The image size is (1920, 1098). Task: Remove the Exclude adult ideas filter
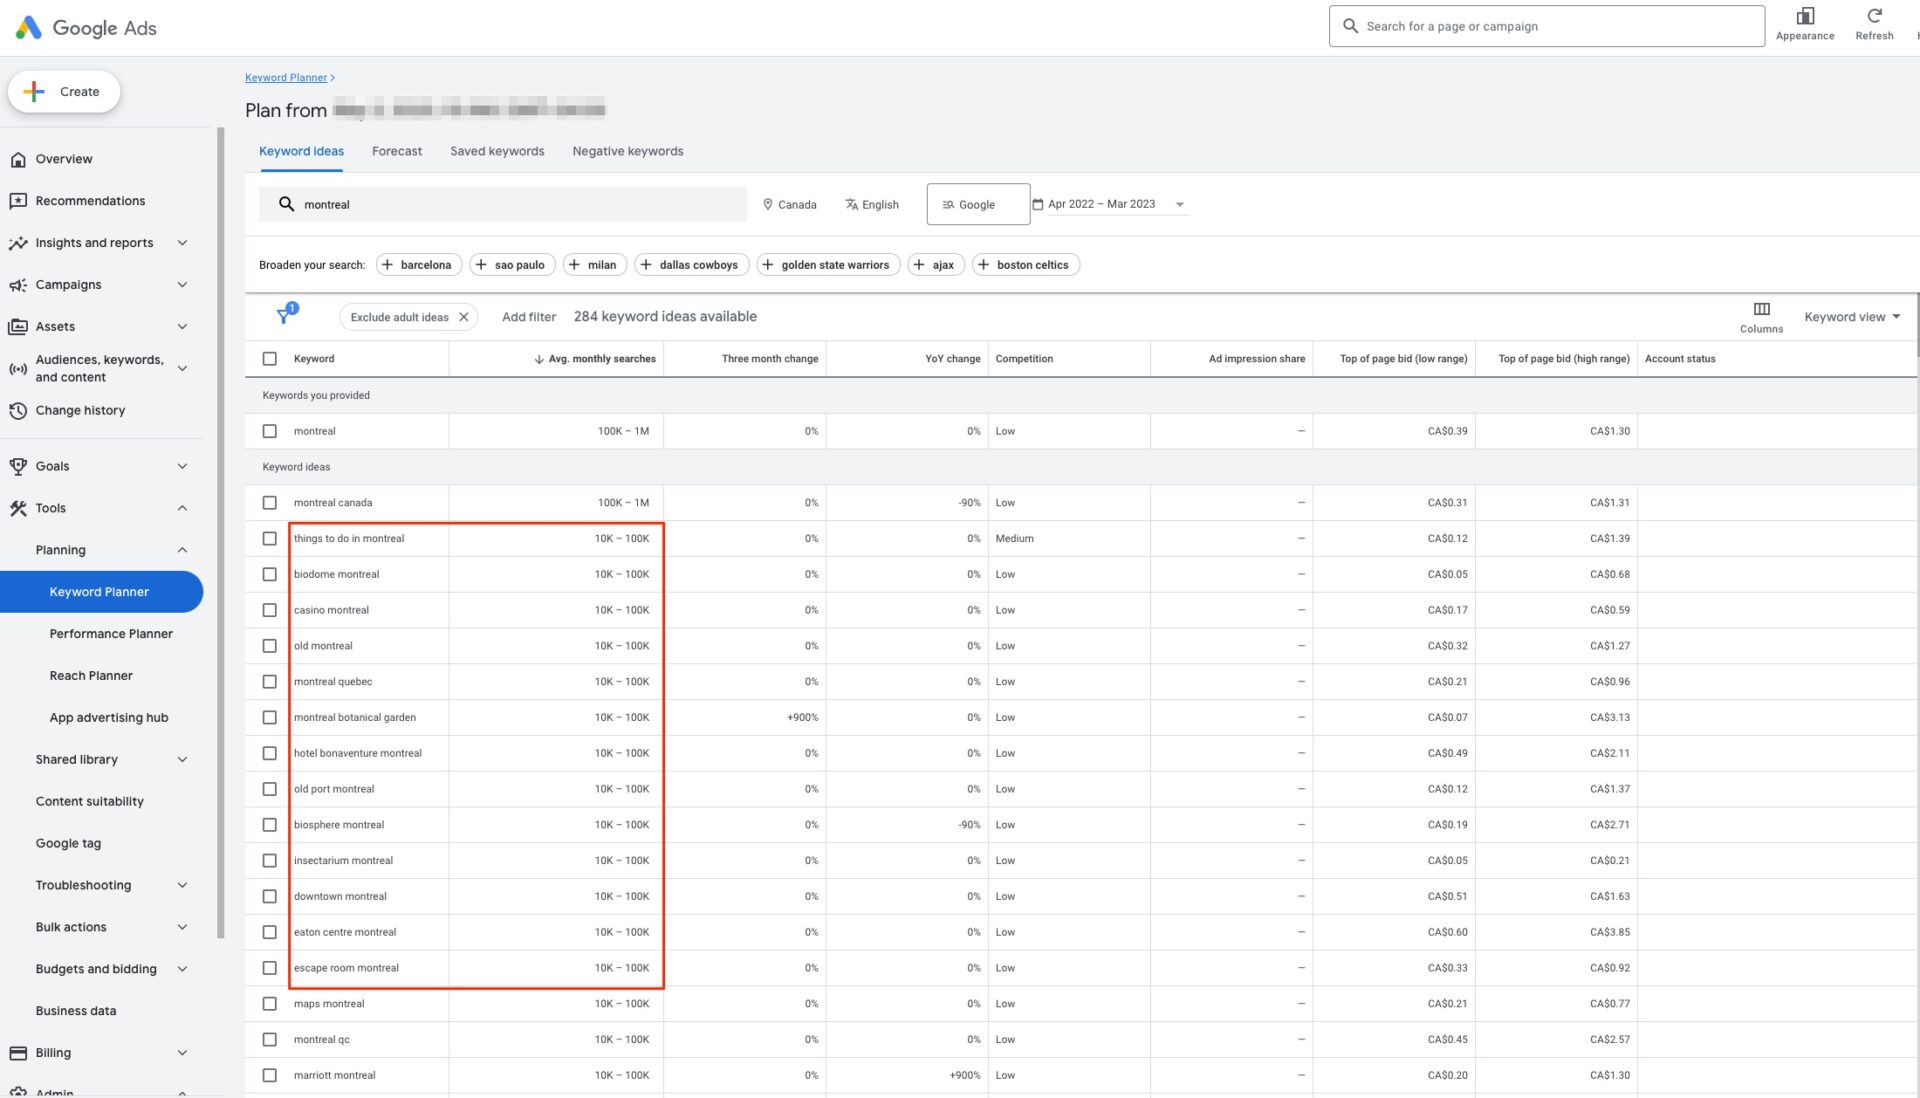coord(463,317)
